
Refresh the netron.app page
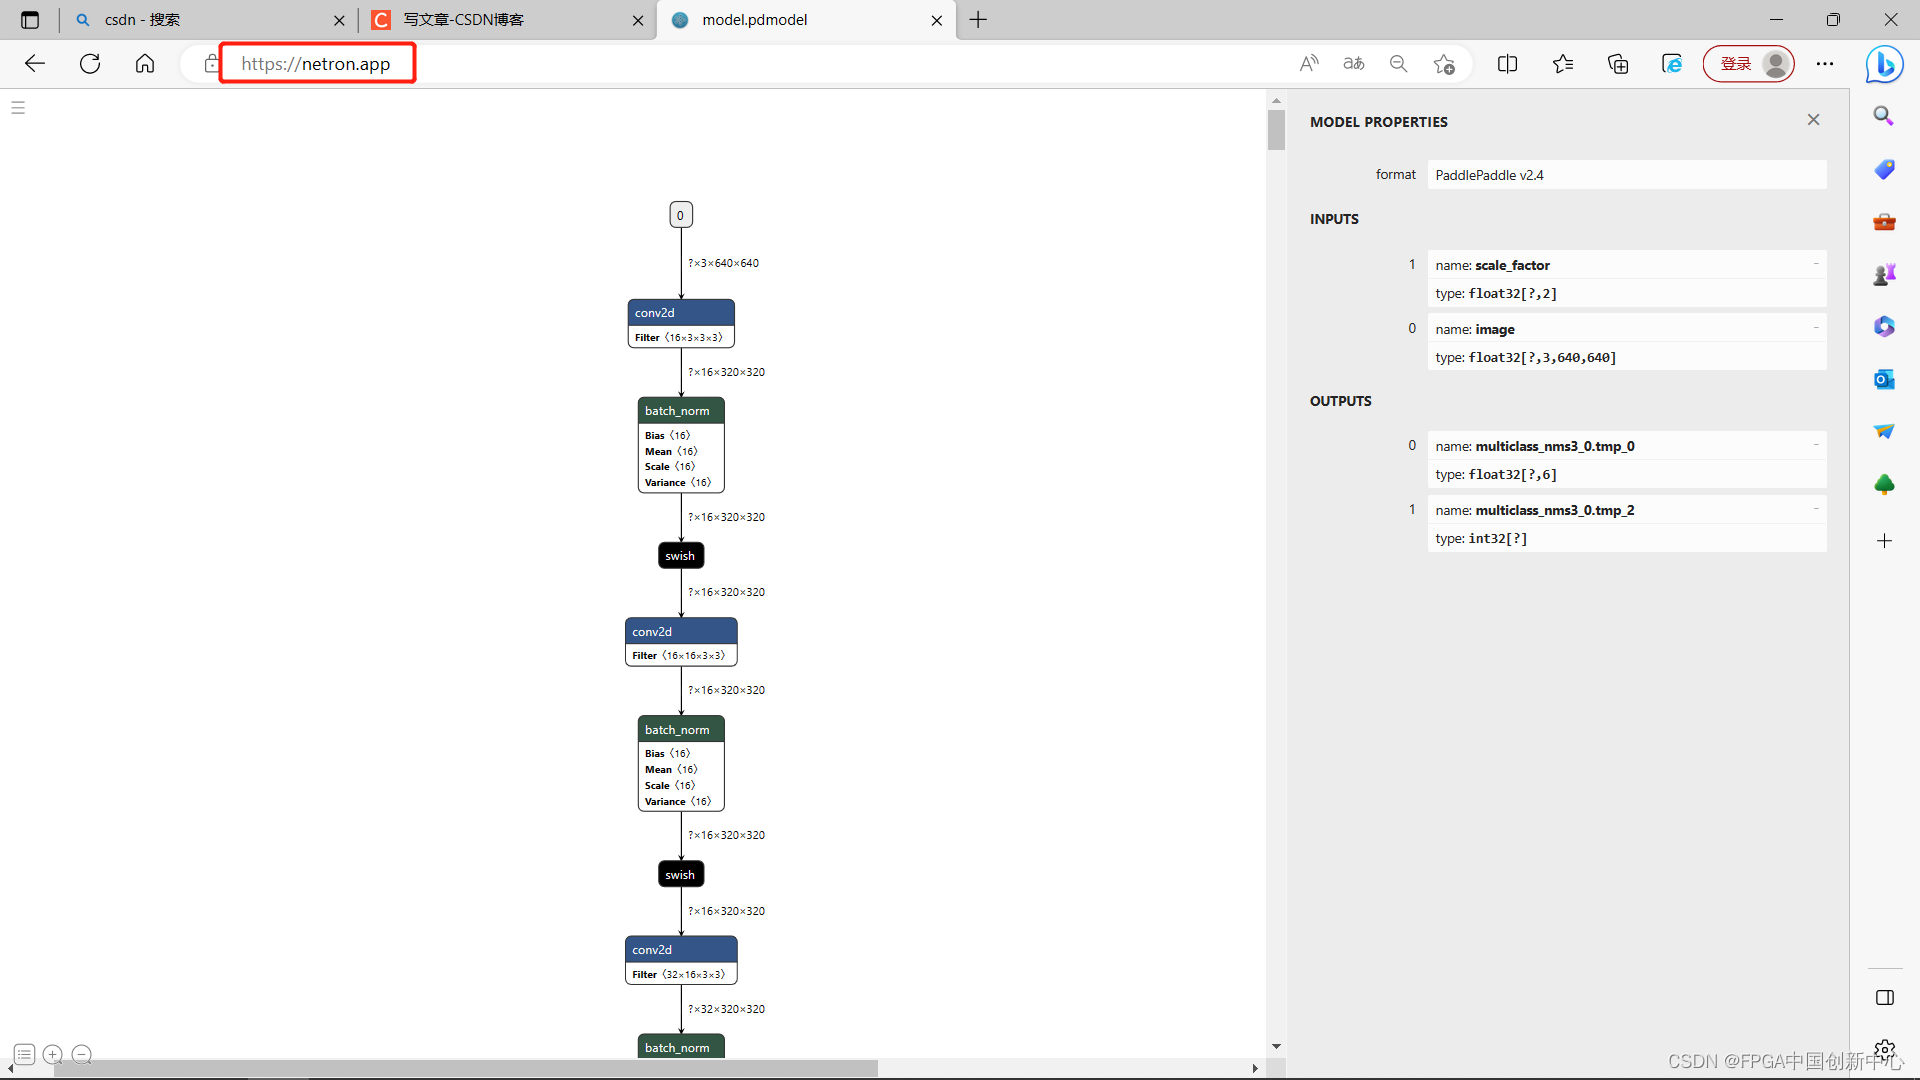(90, 64)
